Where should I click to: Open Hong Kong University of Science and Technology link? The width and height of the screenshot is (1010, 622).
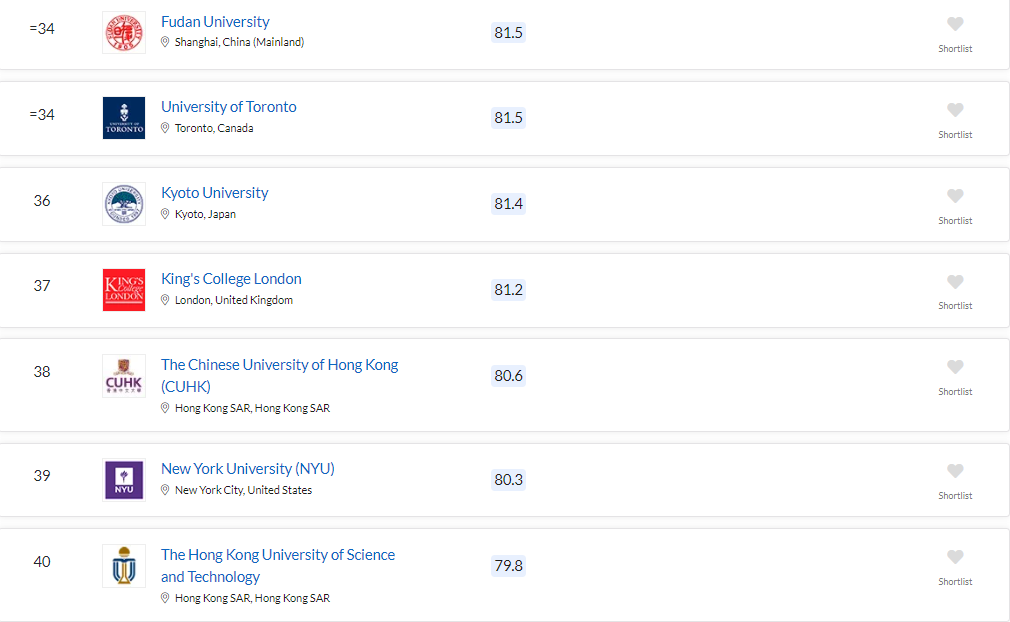(278, 565)
